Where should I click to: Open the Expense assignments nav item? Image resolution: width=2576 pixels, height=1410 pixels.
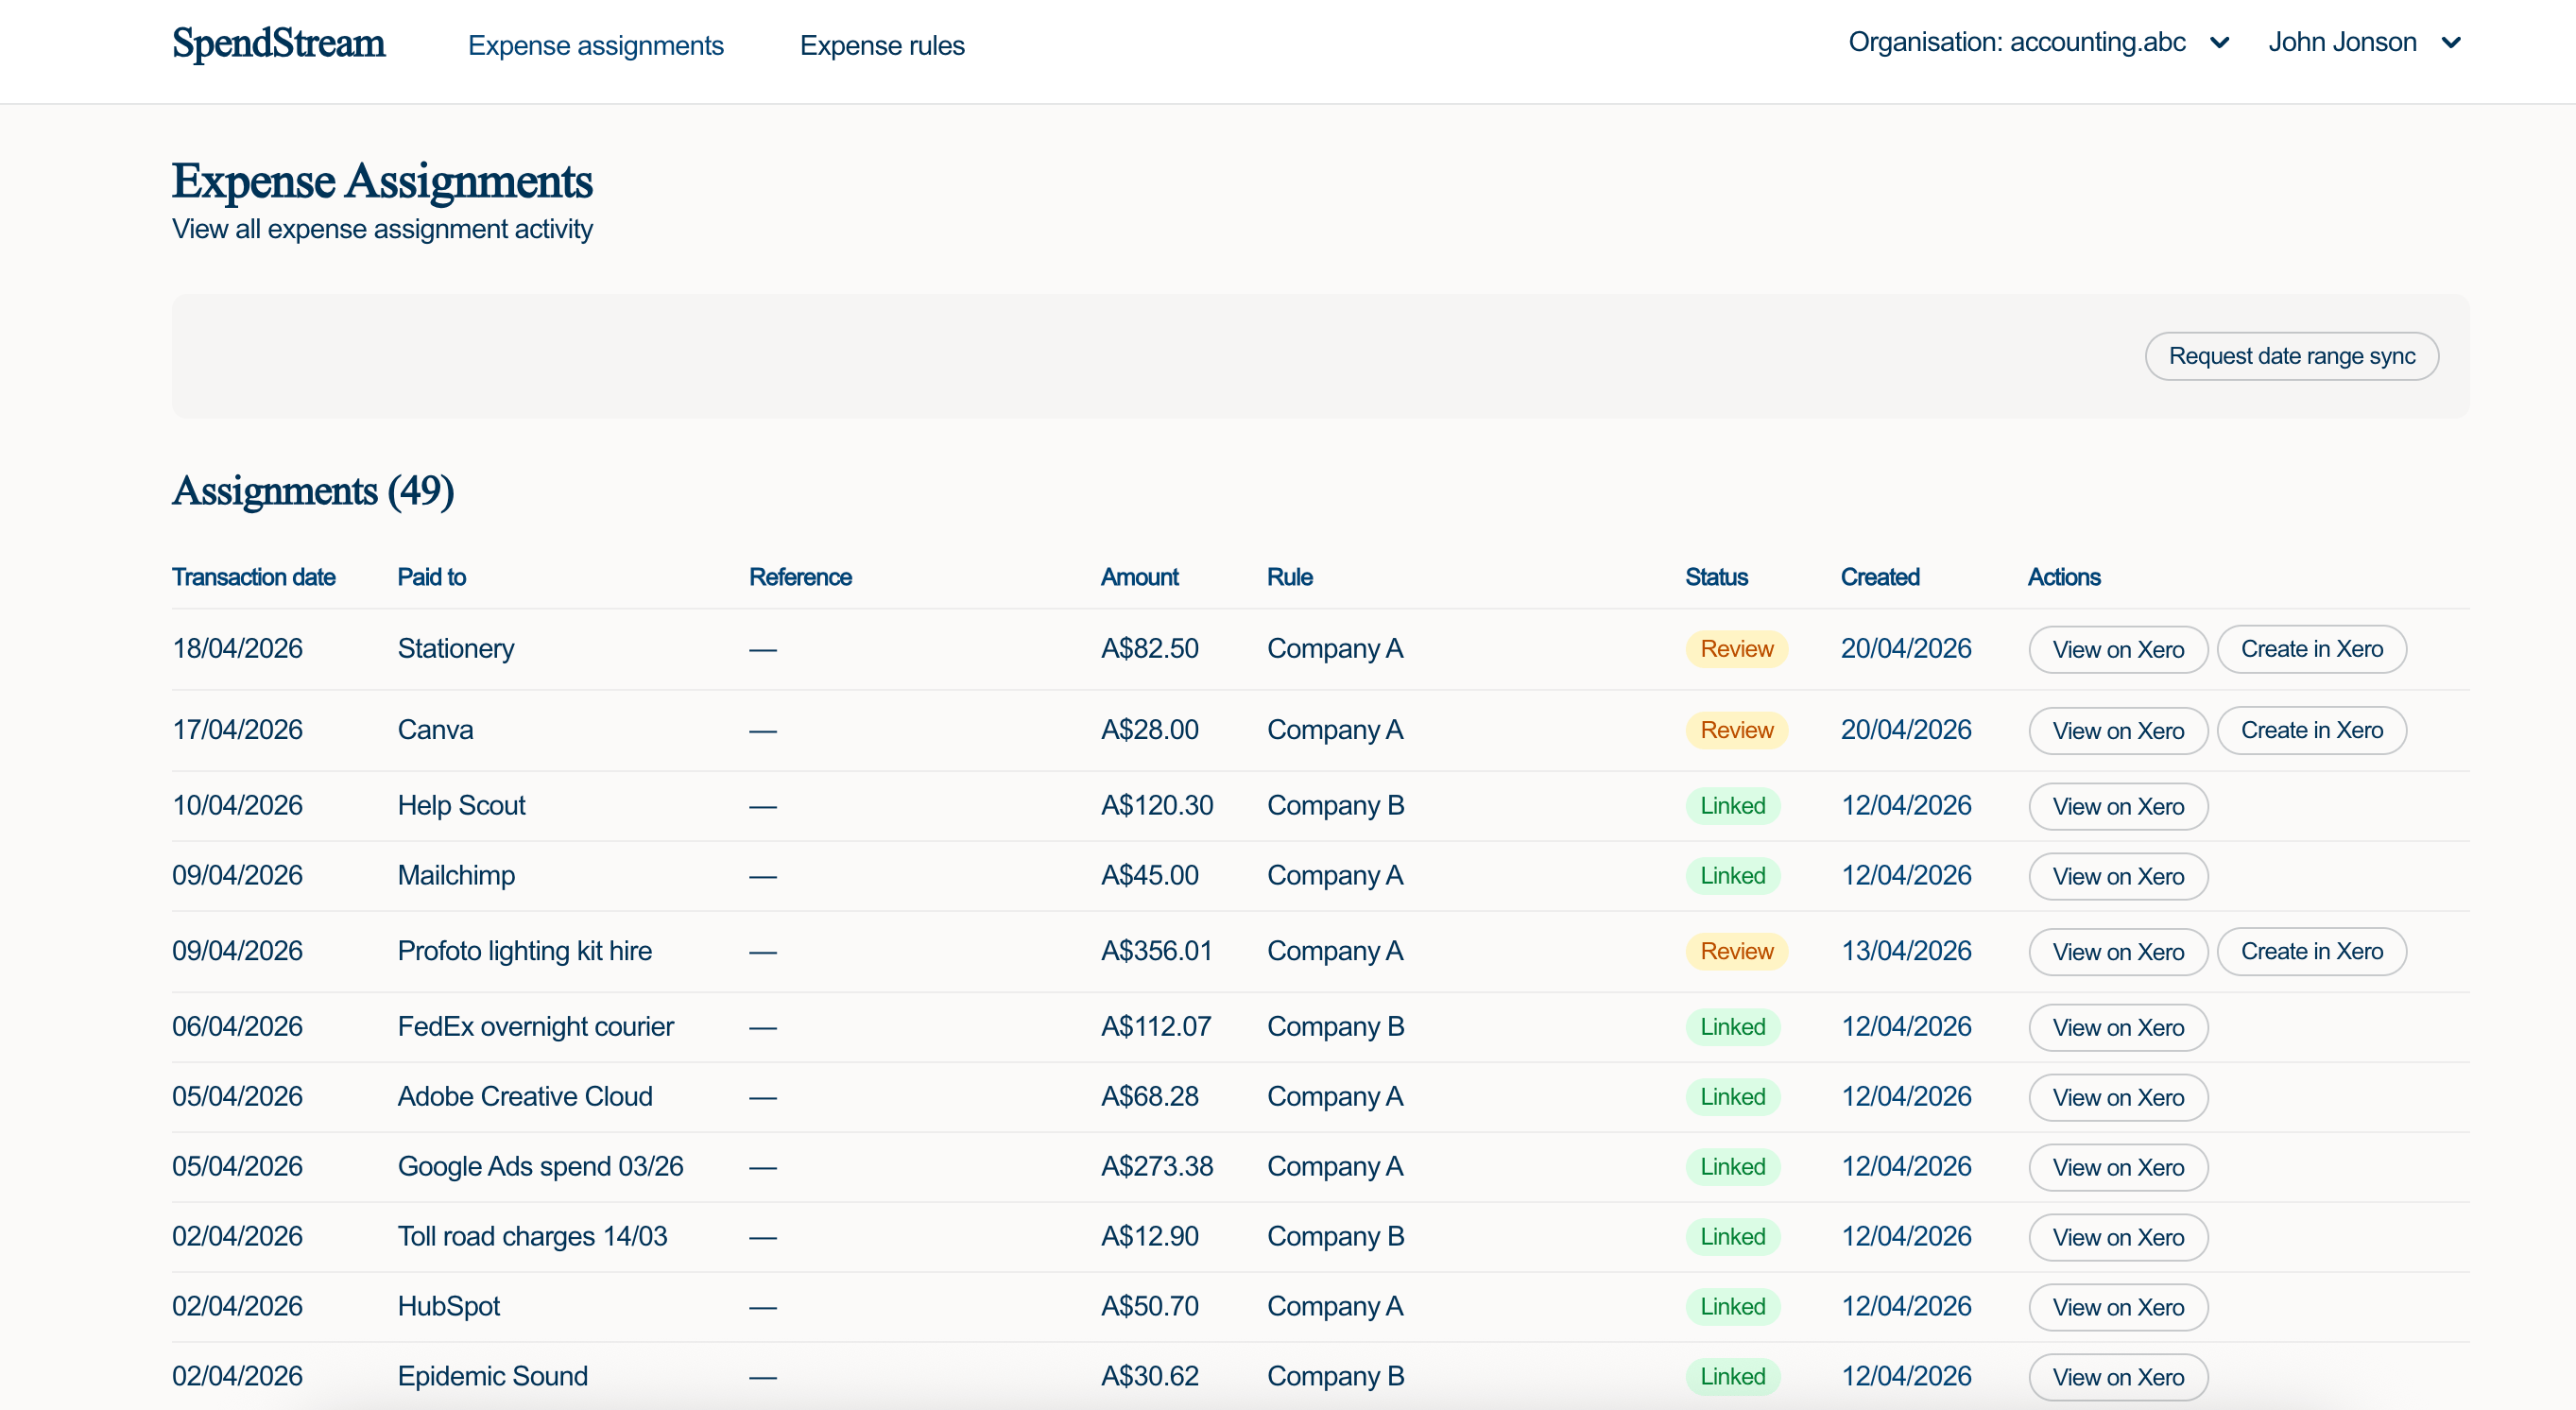(595, 45)
